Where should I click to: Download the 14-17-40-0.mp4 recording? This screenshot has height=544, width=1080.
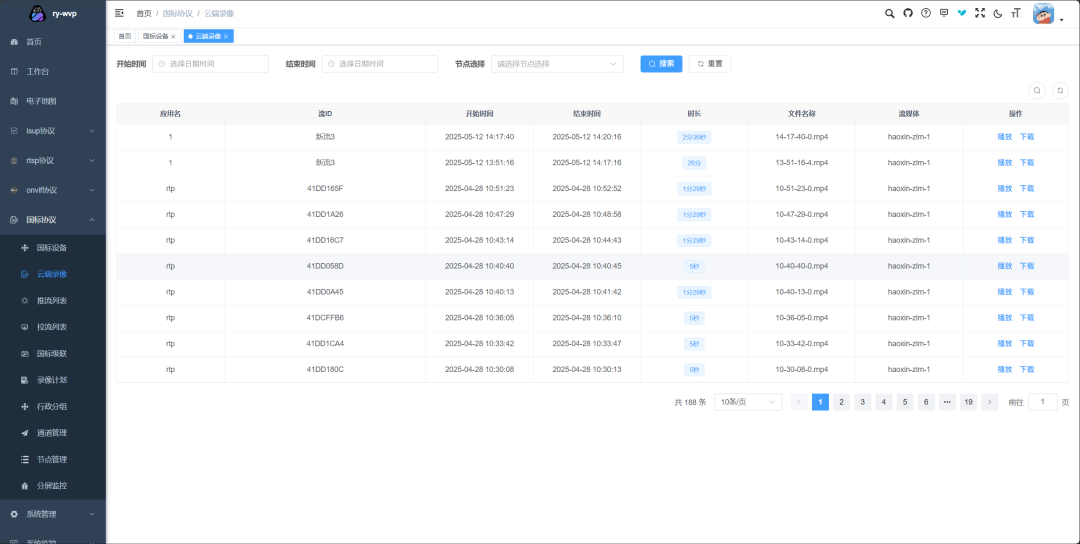pos(1027,137)
